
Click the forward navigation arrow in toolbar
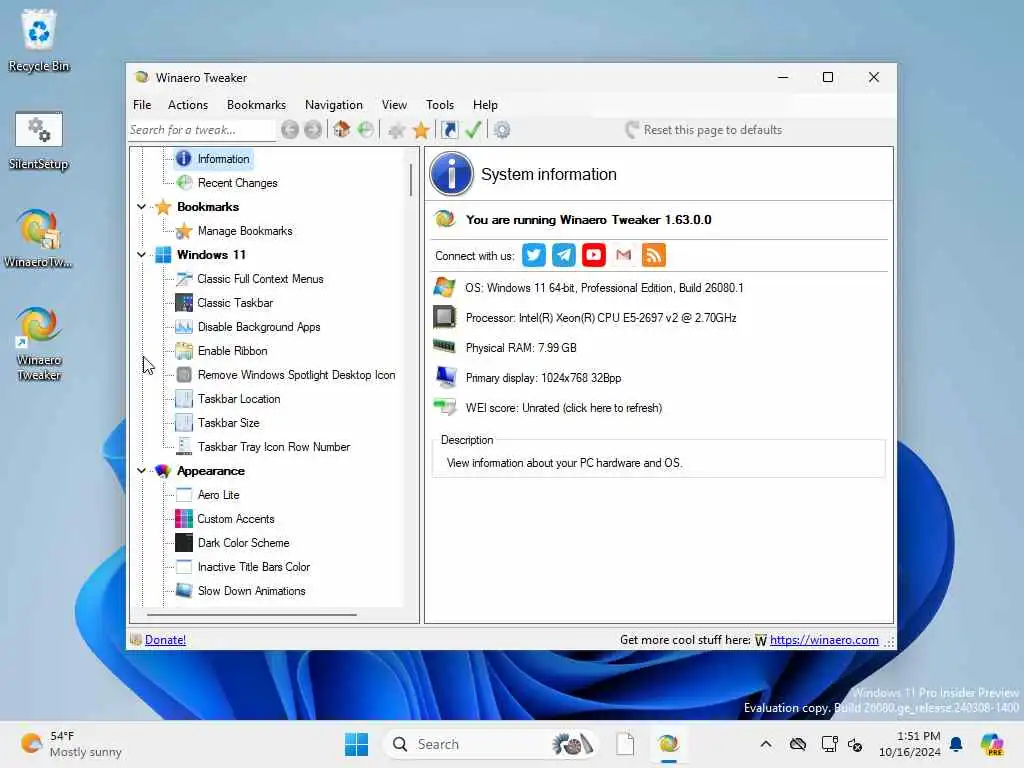point(313,130)
